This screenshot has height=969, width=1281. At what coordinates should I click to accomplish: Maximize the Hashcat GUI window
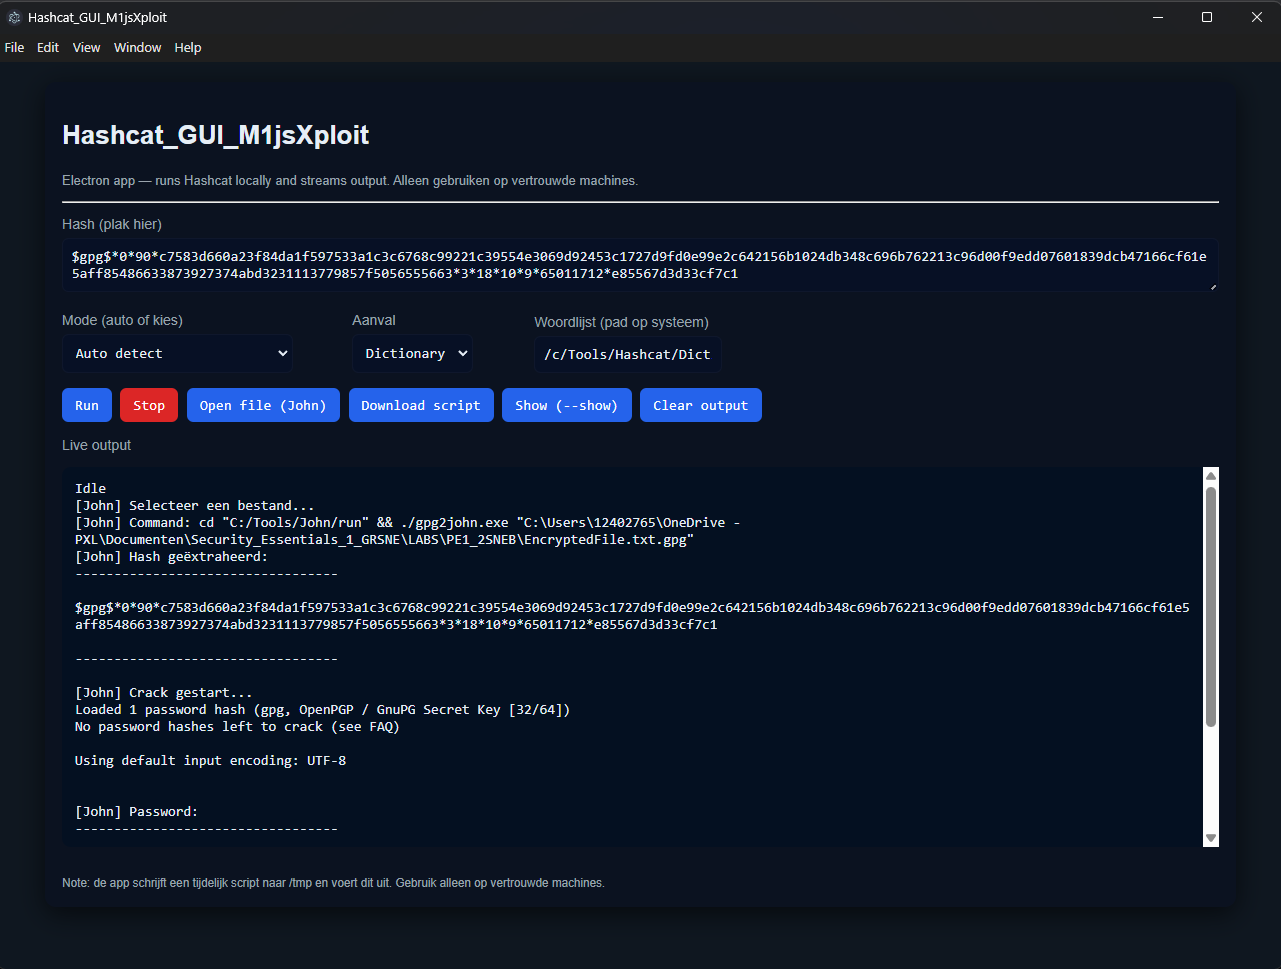pos(1207,17)
